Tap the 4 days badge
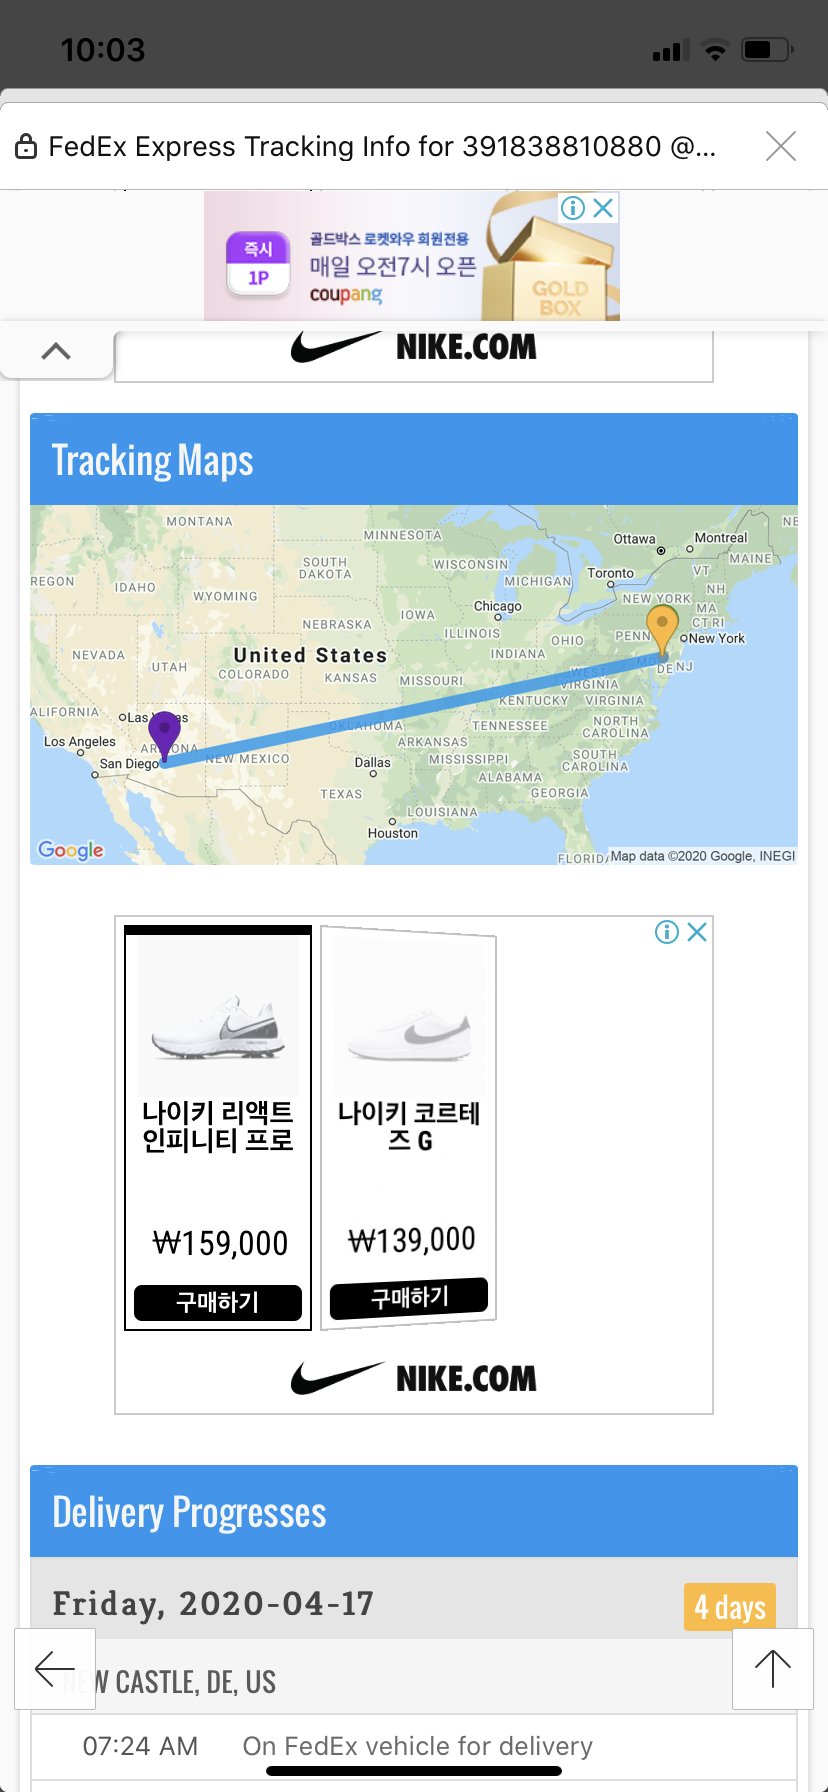The height and width of the screenshot is (1792, 828). coord(730,1607)
